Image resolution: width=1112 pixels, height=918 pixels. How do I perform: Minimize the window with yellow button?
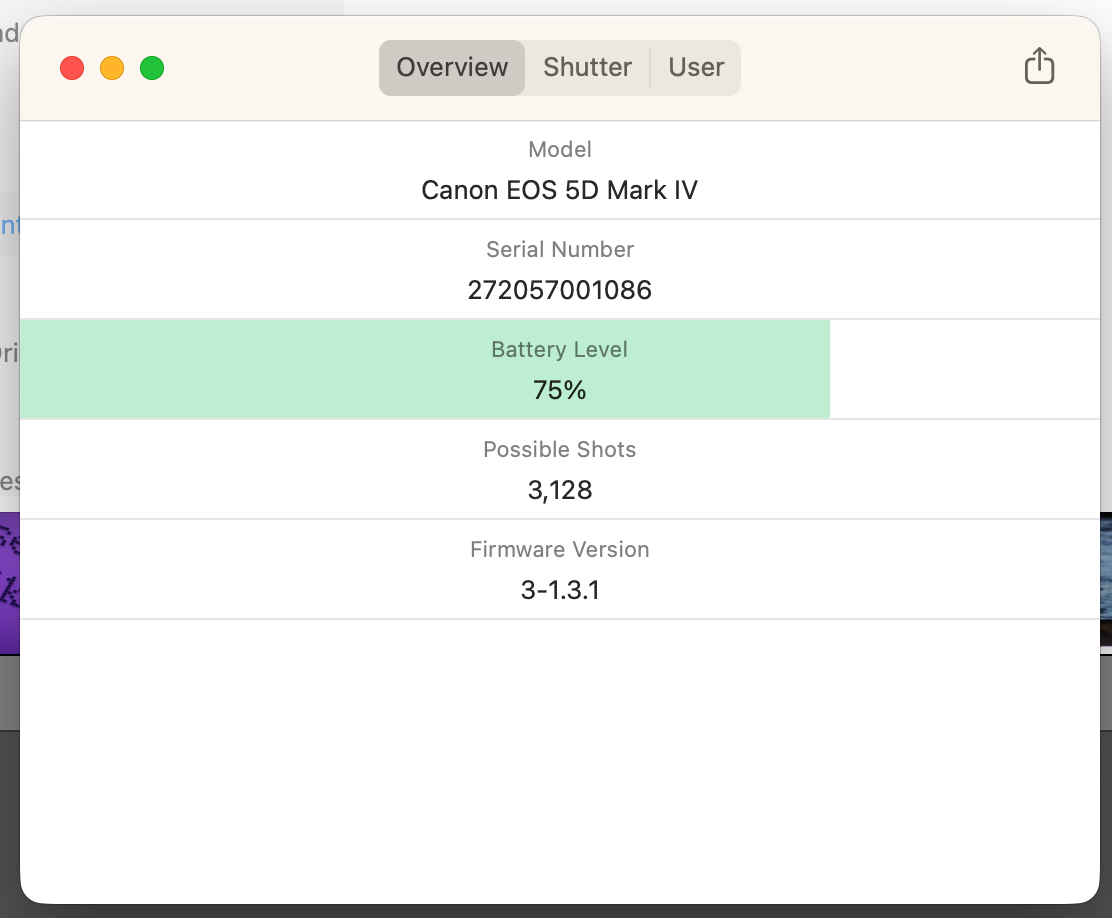click(112, 68)
